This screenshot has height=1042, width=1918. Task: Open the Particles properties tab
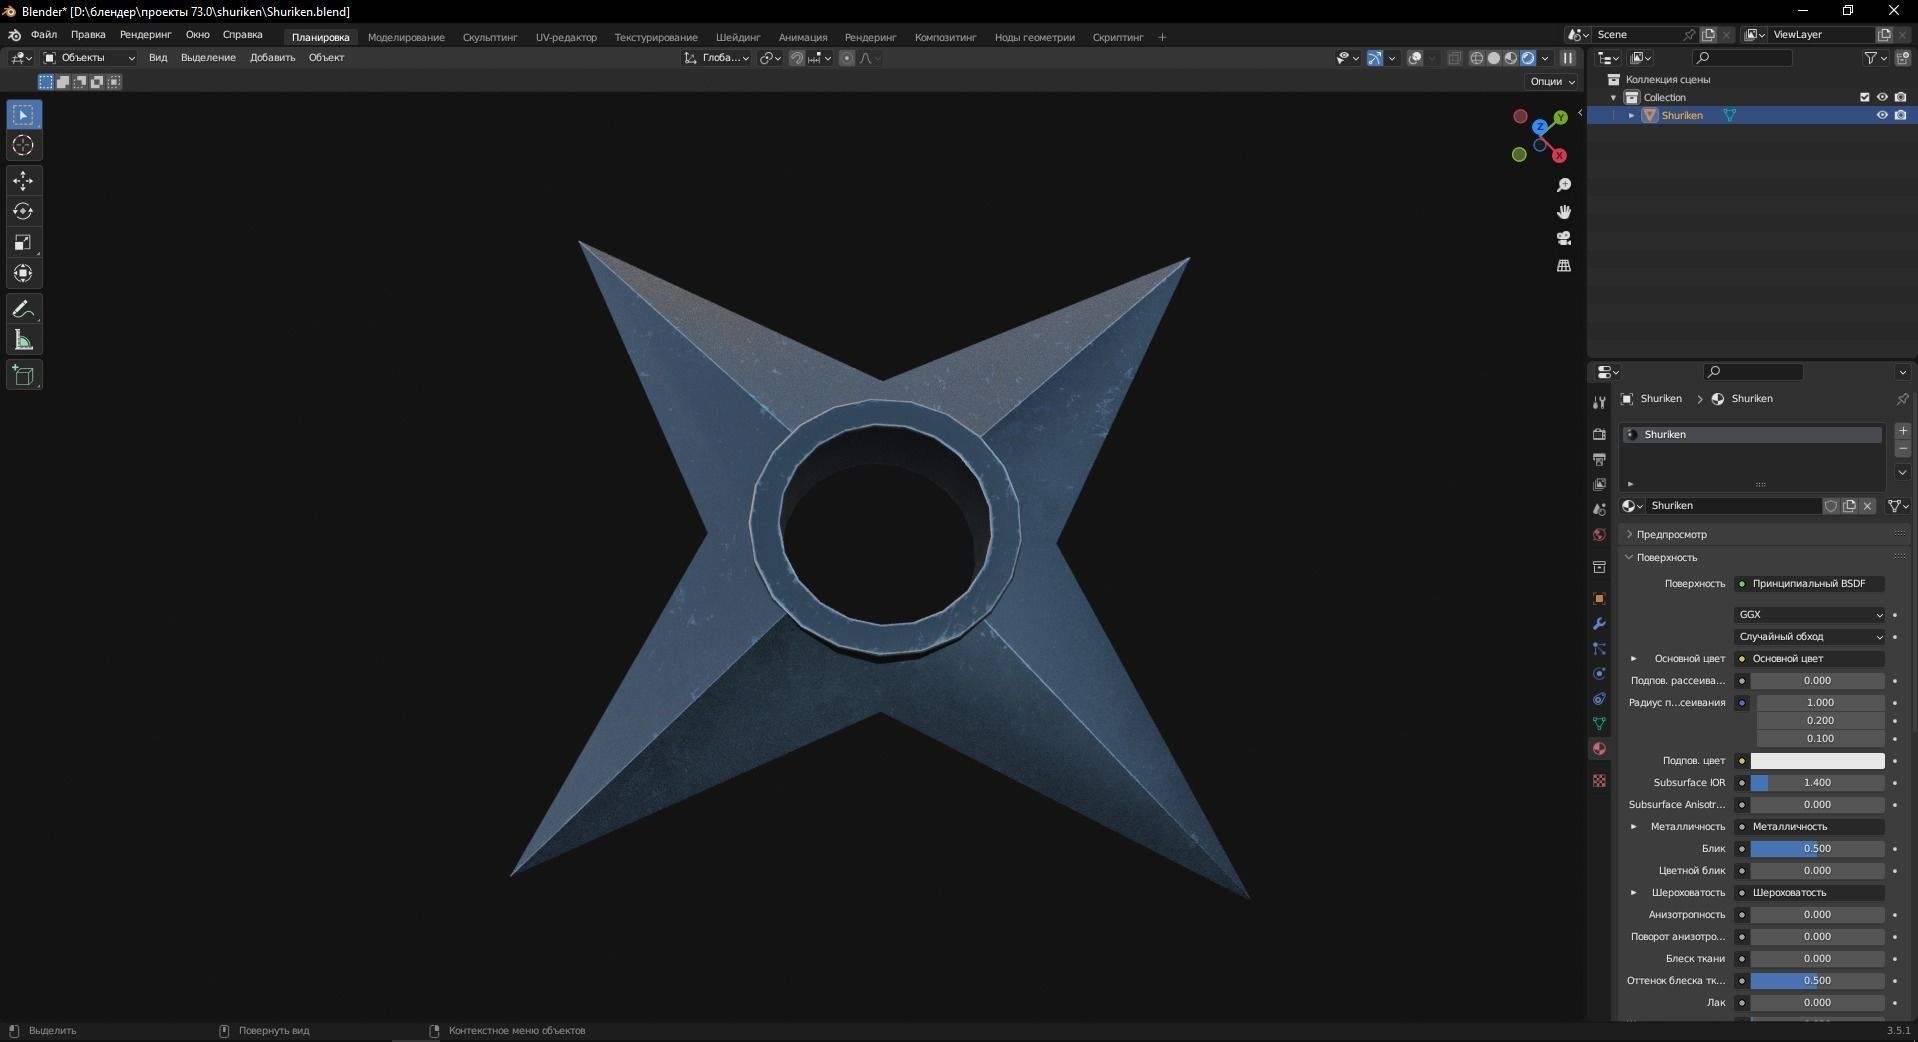click(x=1599, y=649)
